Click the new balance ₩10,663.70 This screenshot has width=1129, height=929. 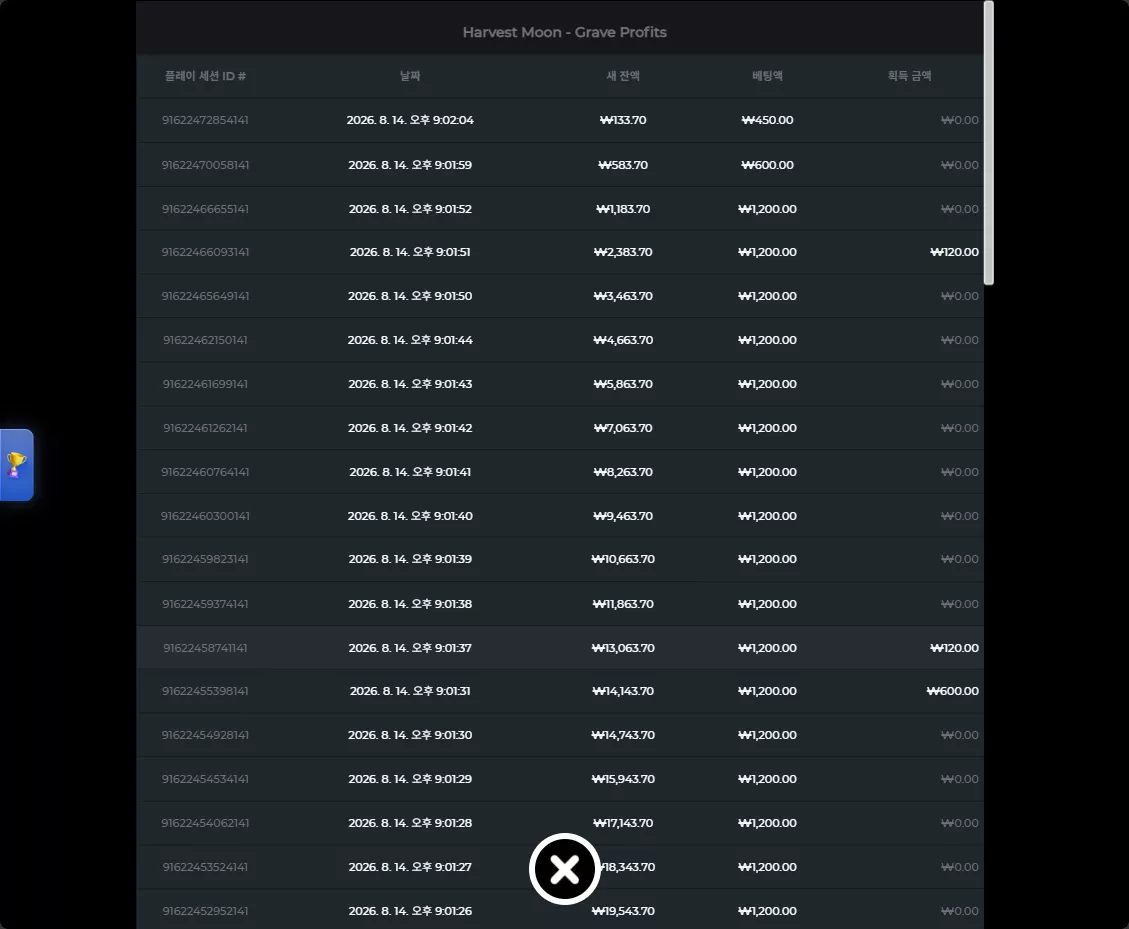(623, 559)
